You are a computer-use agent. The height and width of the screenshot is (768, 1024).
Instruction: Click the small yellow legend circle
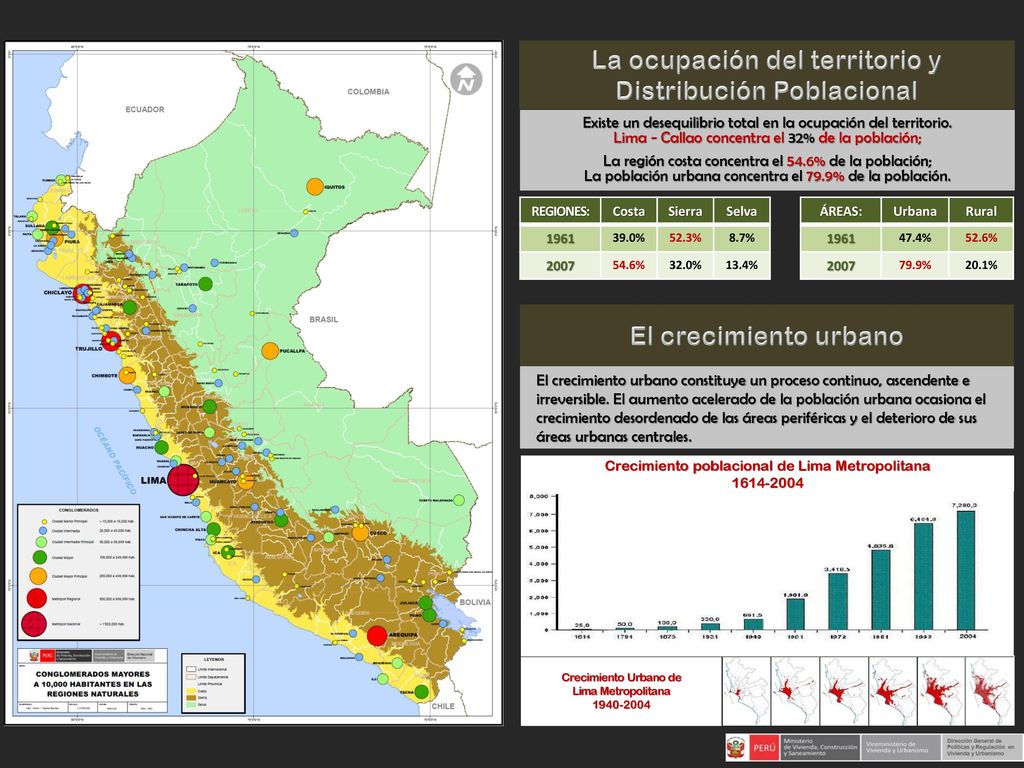[44, 522]
